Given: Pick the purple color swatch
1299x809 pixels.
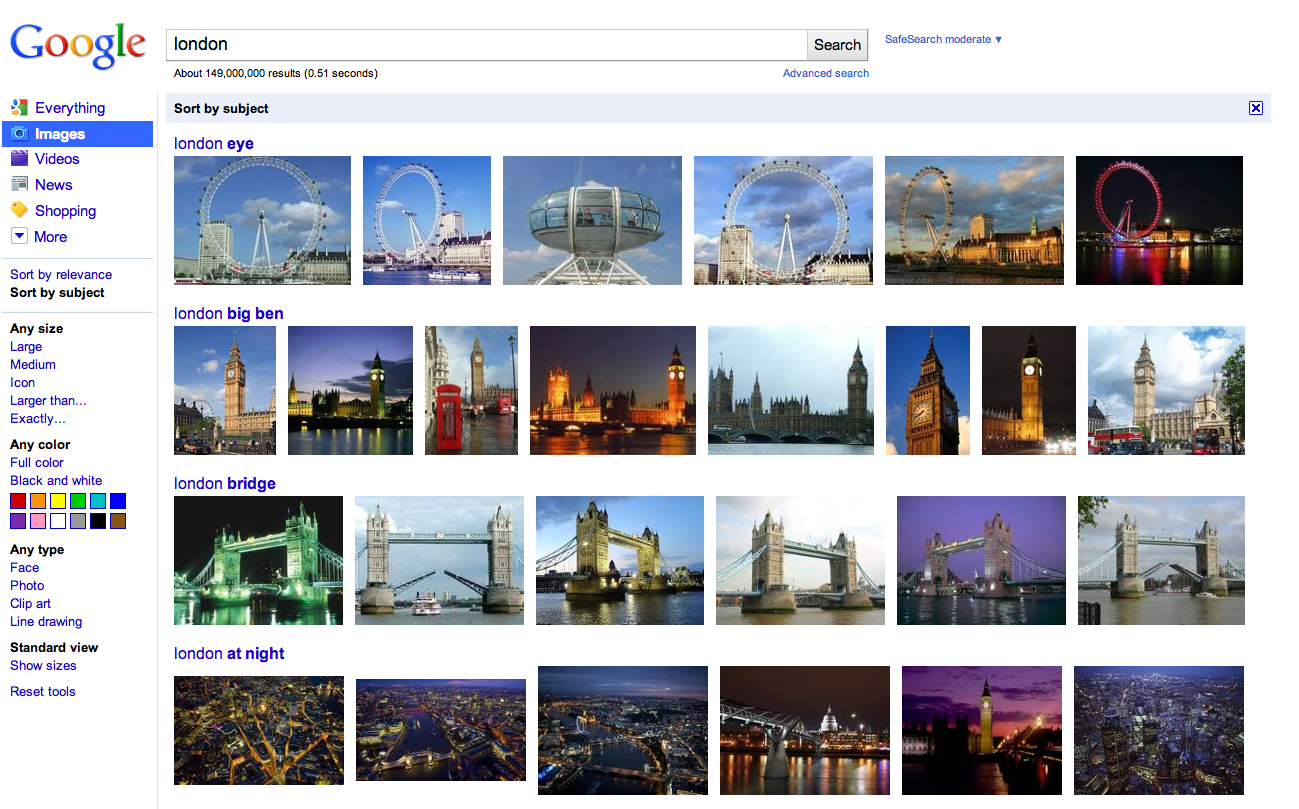Looking at the screenshot, I should [18, 521].
